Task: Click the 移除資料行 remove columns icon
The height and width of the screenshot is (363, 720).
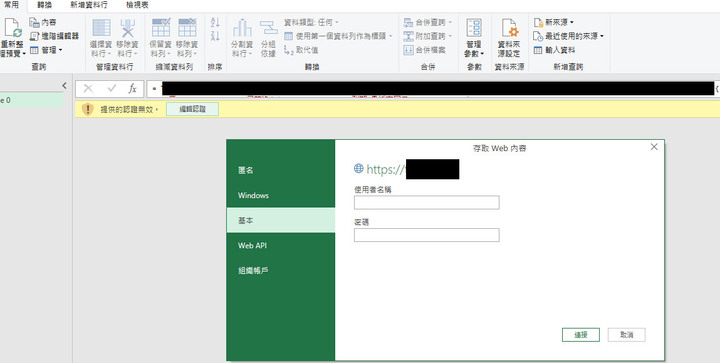Action: click(x=128, y=28)
